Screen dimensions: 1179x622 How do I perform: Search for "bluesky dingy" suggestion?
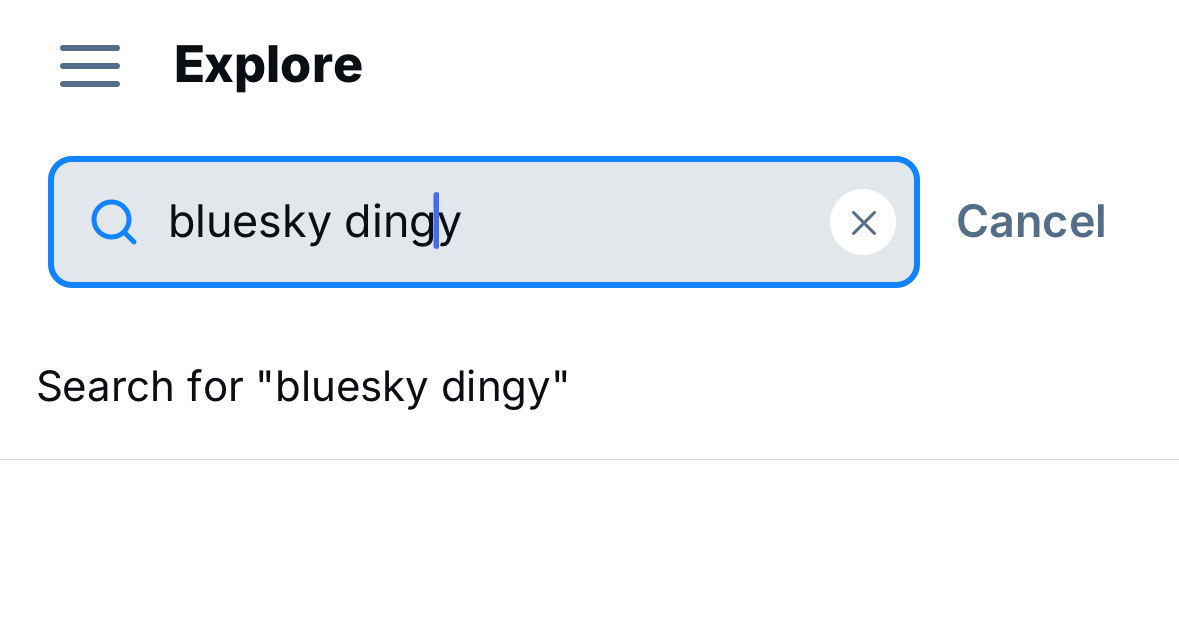pyautogui.click(x=302, y=387)
